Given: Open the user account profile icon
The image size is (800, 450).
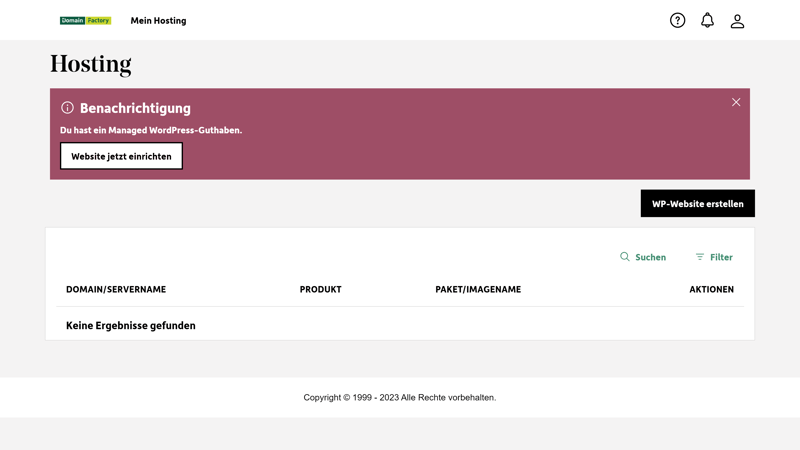Looking at the screenshot, I should pos(737,20).
